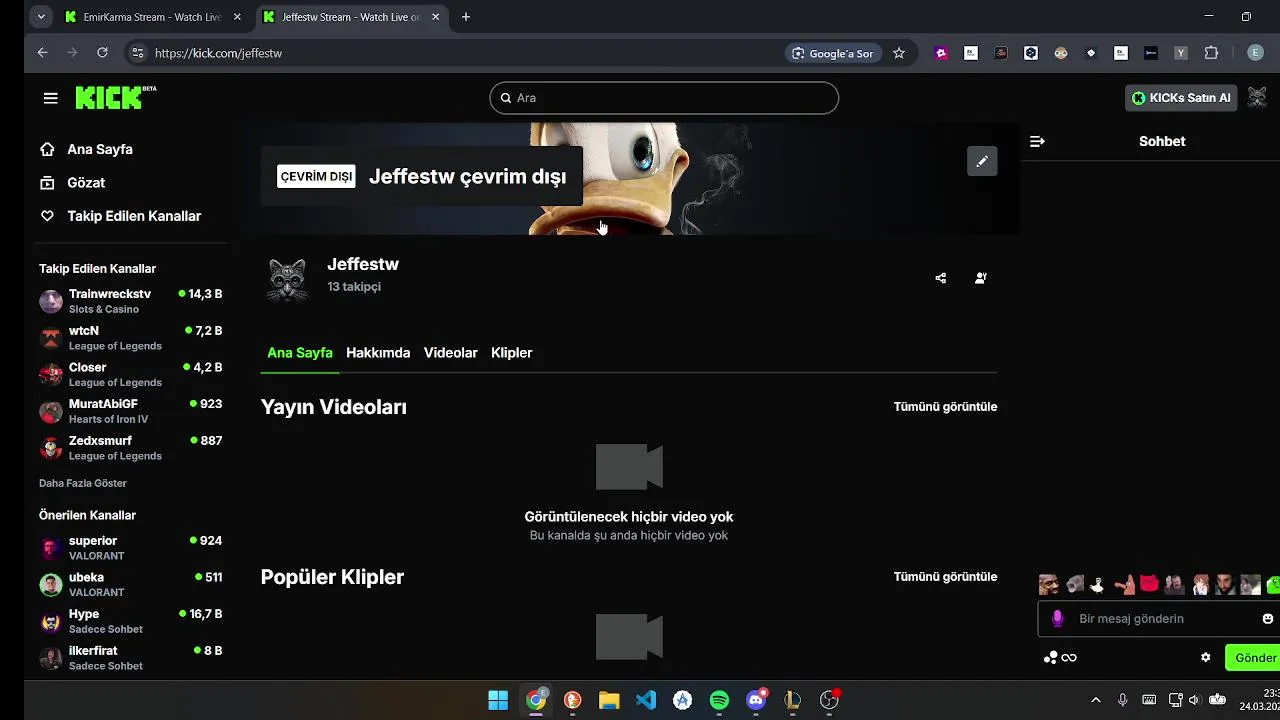Open the Chrome extensions puzzle menu
The height and width of the screenshot is (720, 1280).
point(1211,53)
